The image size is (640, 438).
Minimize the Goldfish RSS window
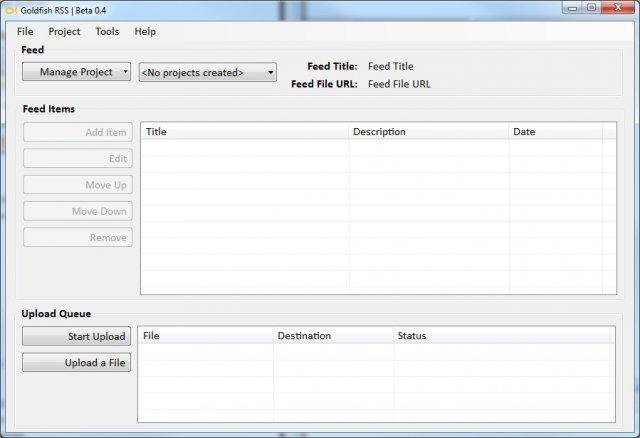coord(573,7)
